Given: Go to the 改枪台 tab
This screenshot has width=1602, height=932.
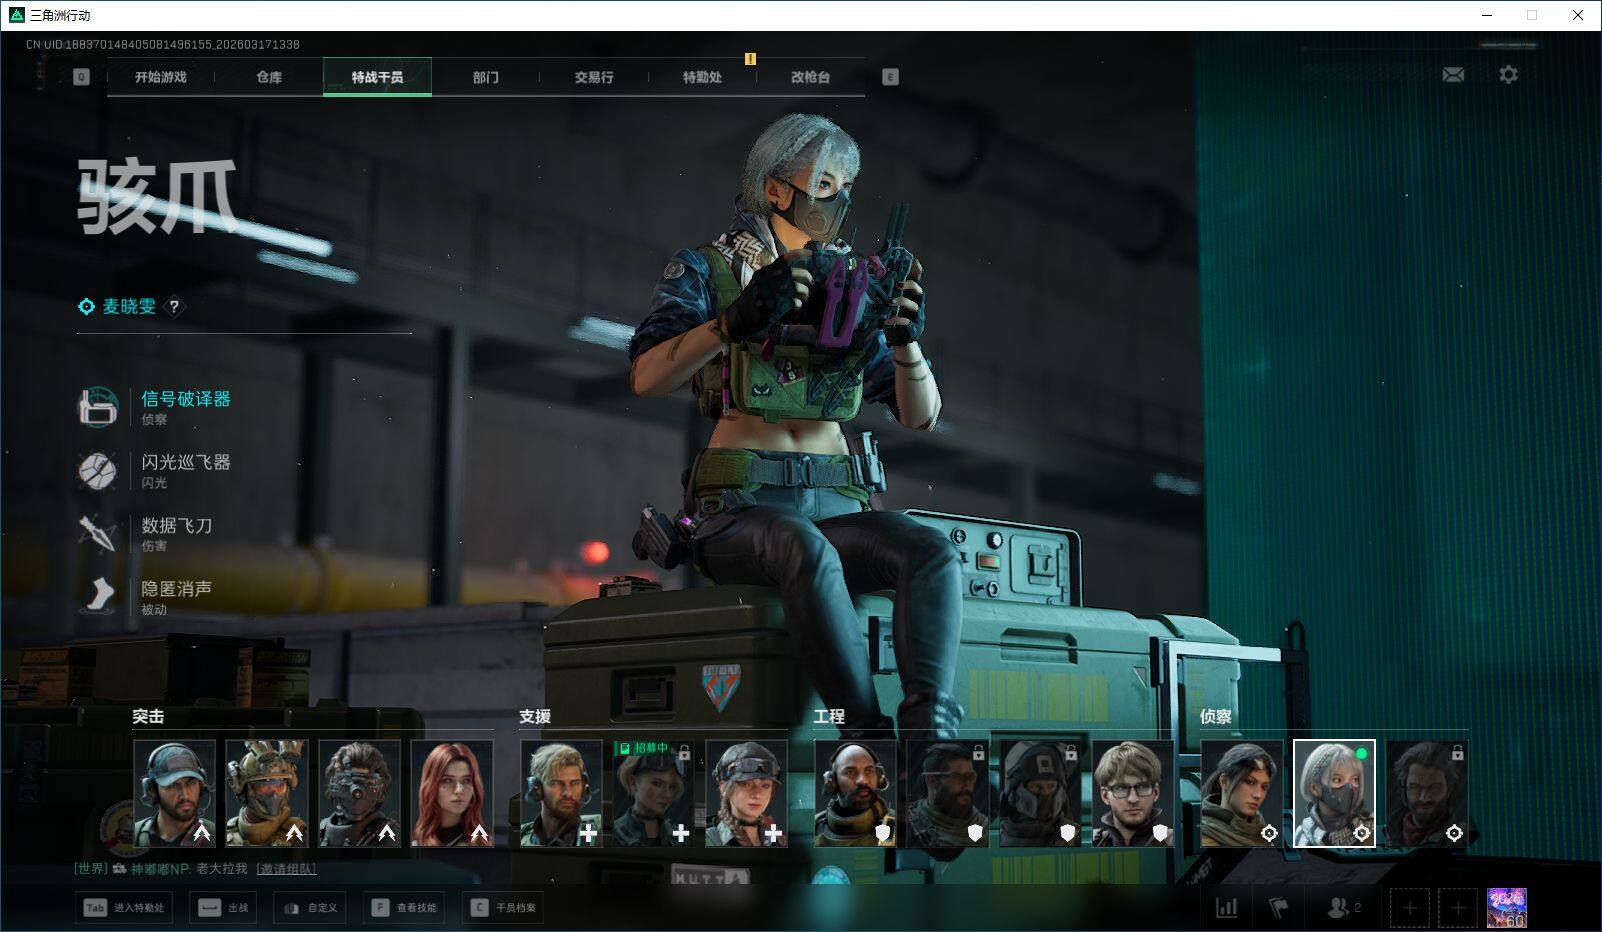Looking at the screenshot, I should (x=810, y=77).
